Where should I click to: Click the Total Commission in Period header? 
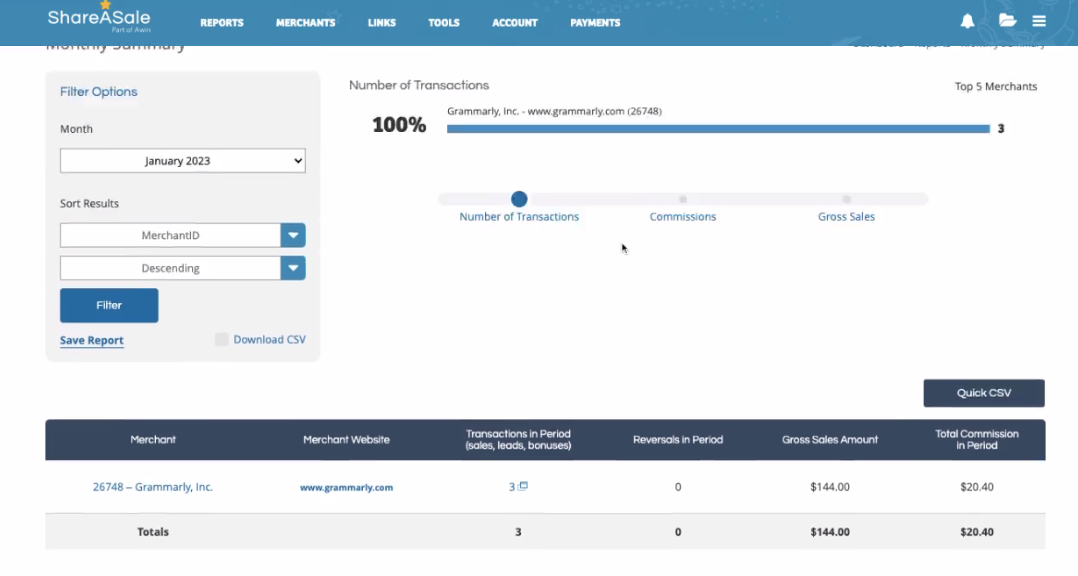pyautogui.click(x=977, y=440)
